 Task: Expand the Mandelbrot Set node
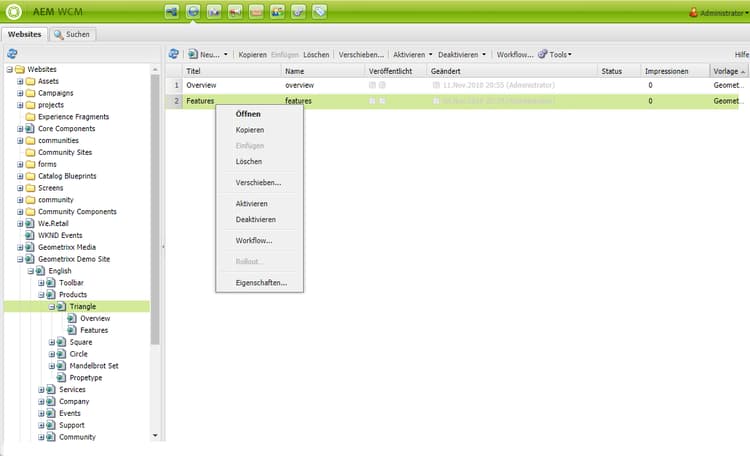[x=52, y=366]
